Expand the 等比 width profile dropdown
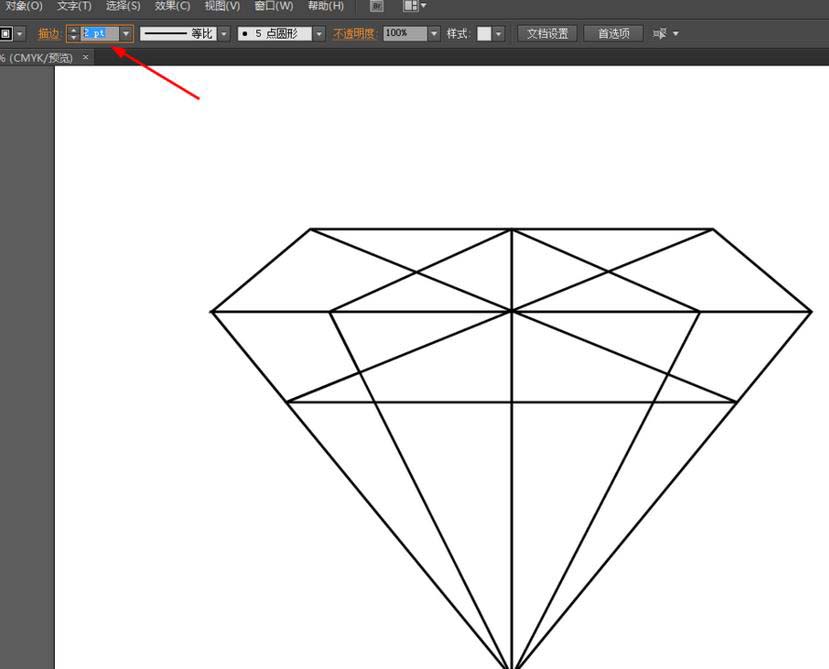The image size is (829, 669). pyautogui.click(x=224, y=34)
